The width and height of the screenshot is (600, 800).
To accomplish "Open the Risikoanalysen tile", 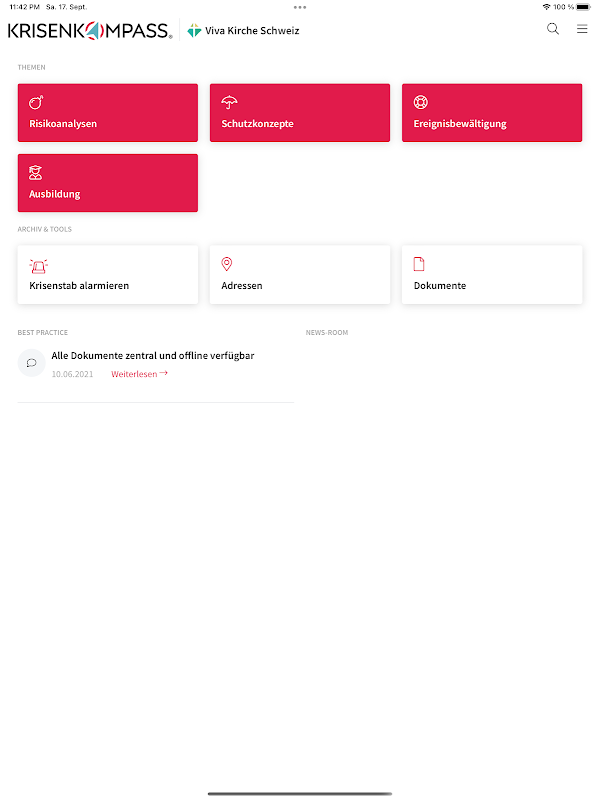I will click(108, 113).
